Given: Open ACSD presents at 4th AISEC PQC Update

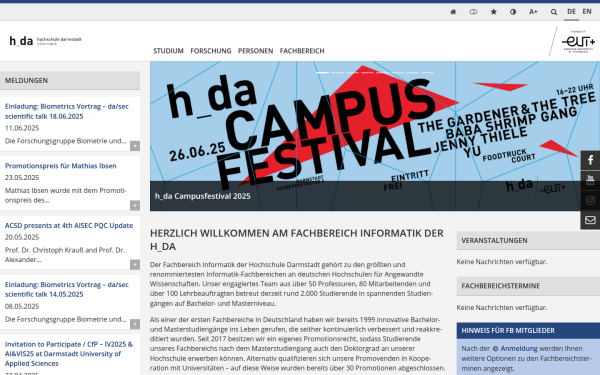Looking at the screenshot, I should pyautogui.click(x=69, y=226).
